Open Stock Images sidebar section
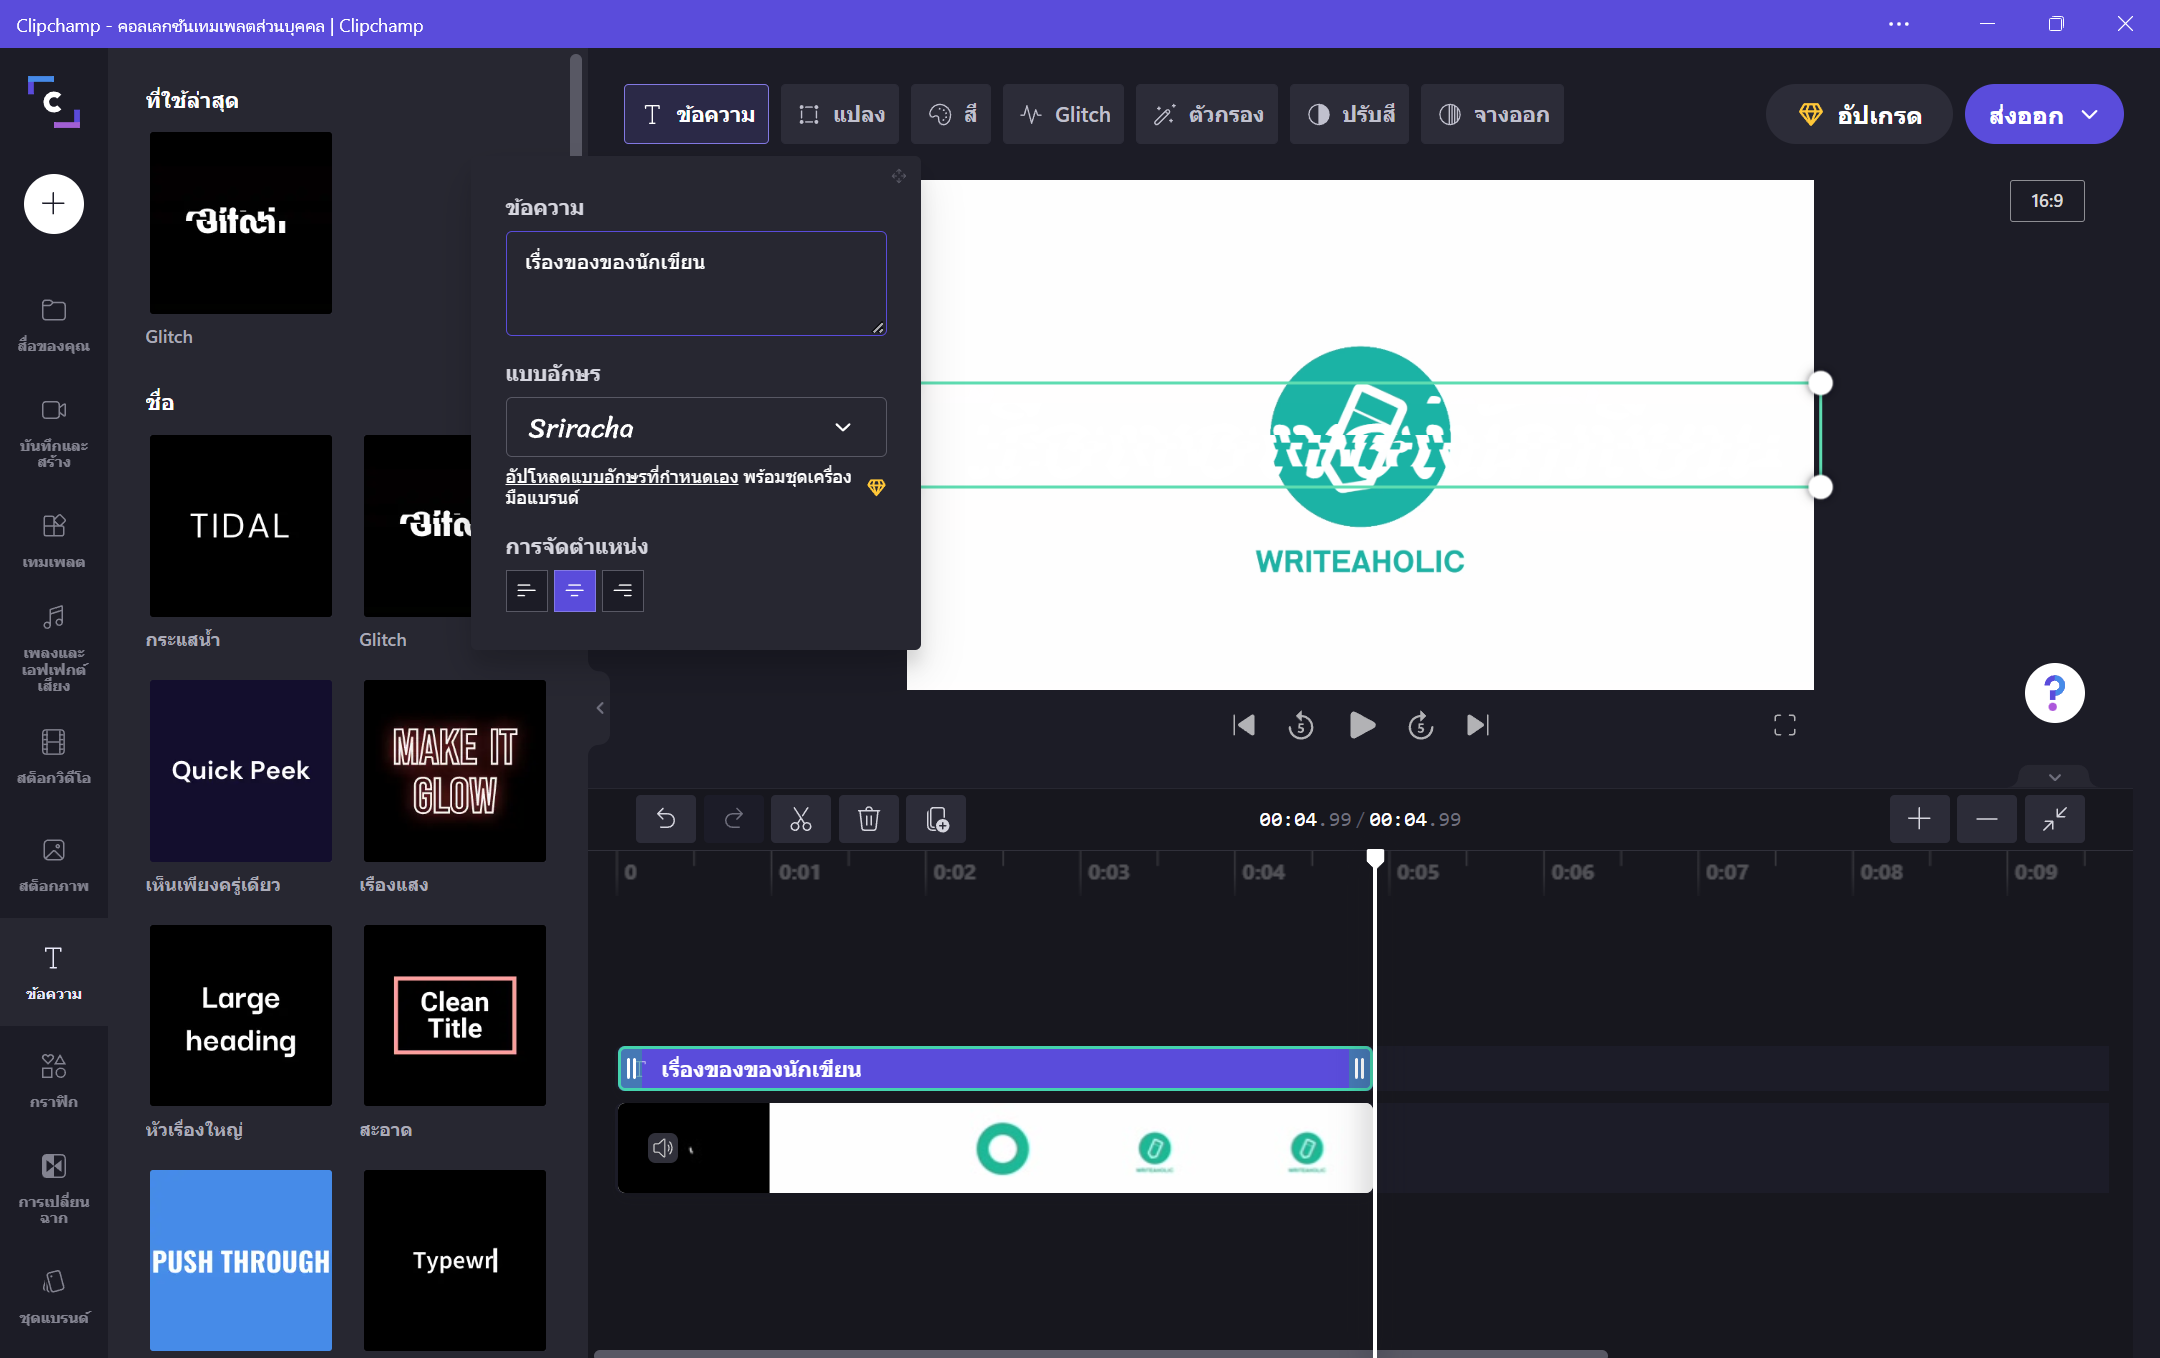2160x1358 pixels. pyautogui.click(x=53, y=865)
